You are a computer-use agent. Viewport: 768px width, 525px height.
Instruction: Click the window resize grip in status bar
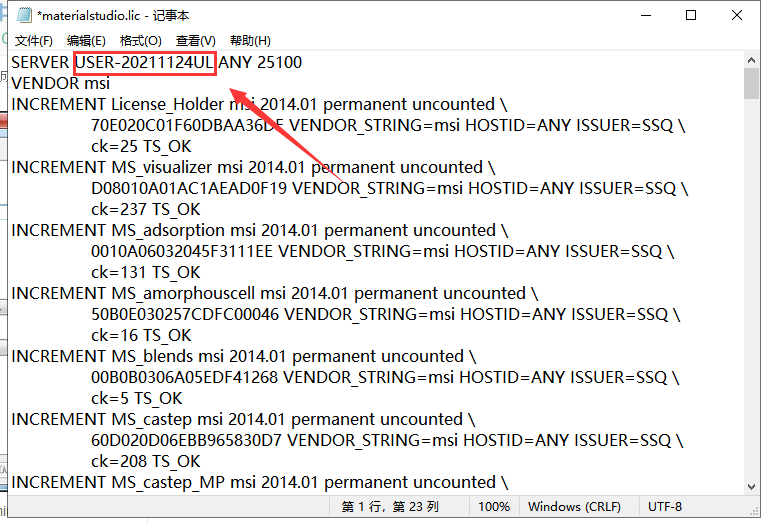tap(755, 511)
